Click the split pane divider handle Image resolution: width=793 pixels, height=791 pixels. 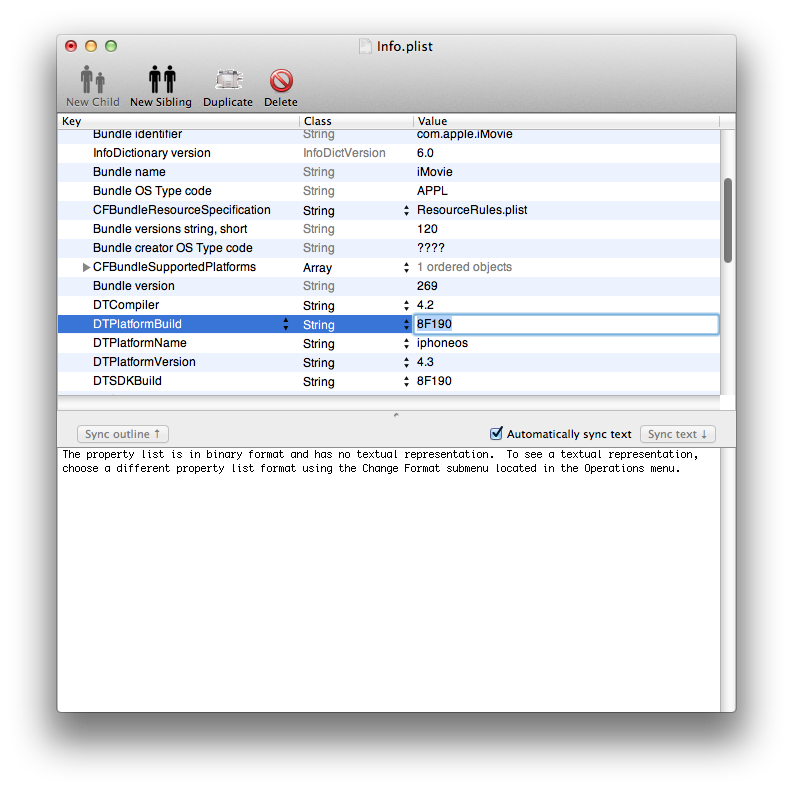coord(396,415)
